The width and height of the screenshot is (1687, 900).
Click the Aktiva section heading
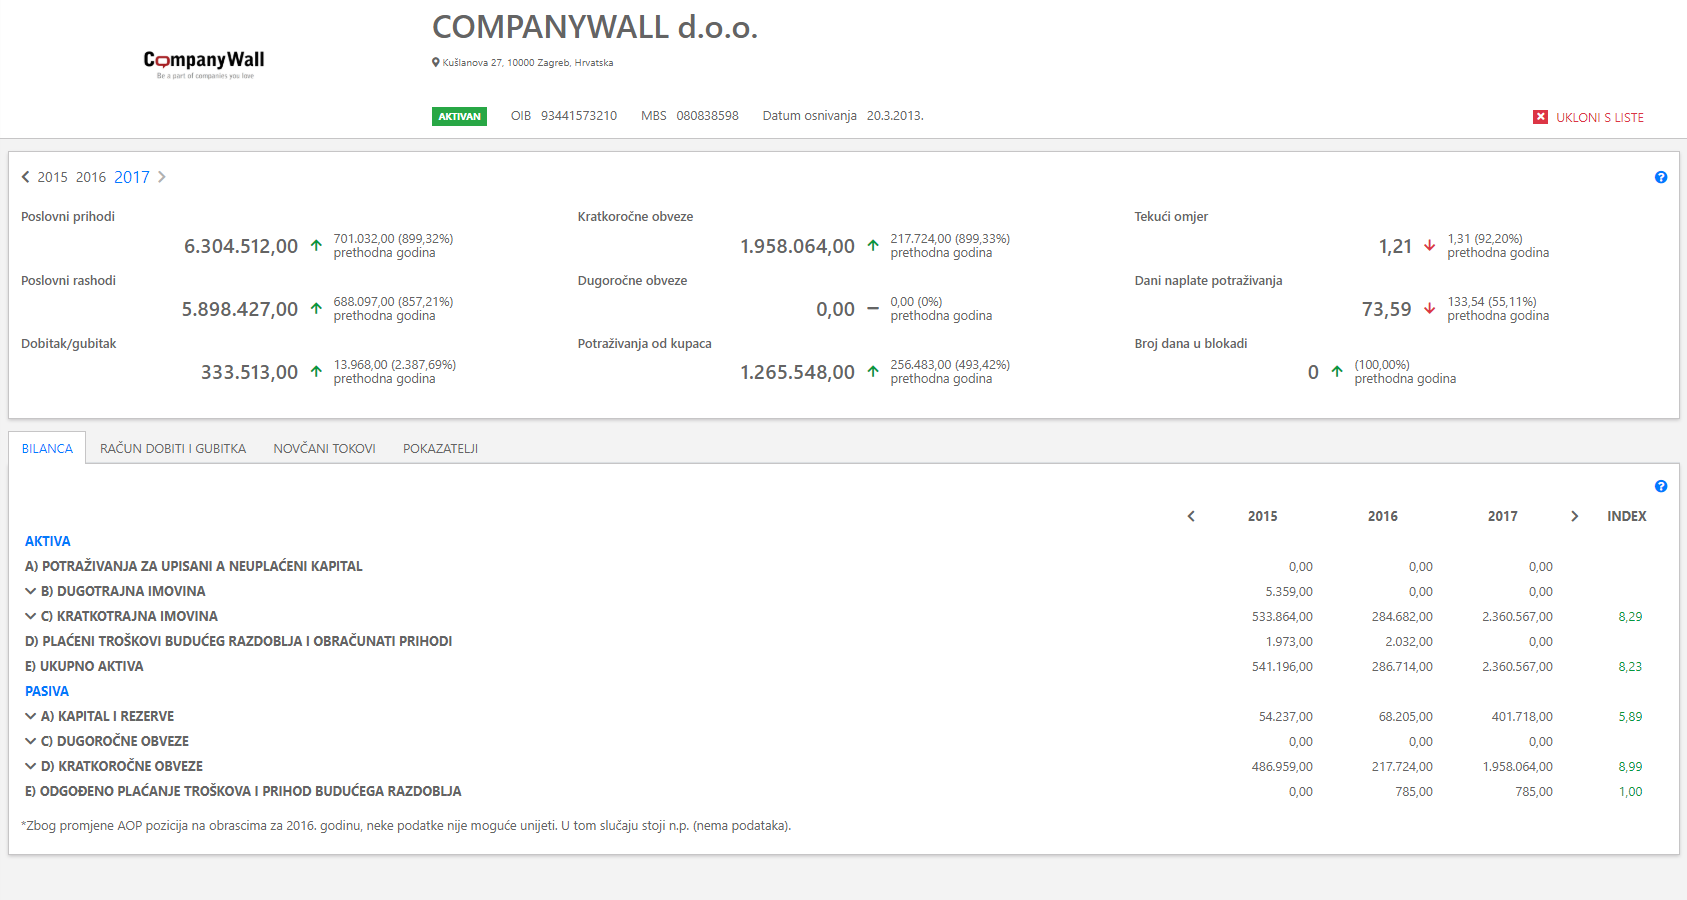pos(48,541)
